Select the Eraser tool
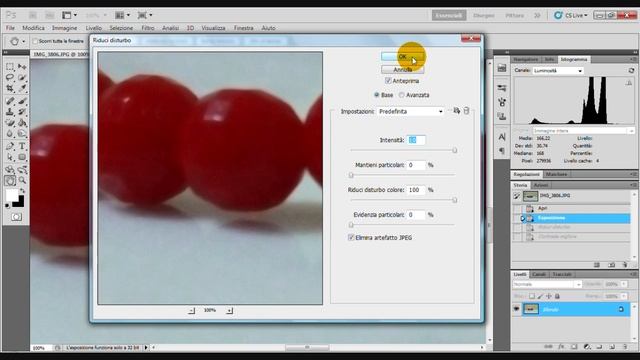This screenshot has height=360, width=640. coord(10,122)
